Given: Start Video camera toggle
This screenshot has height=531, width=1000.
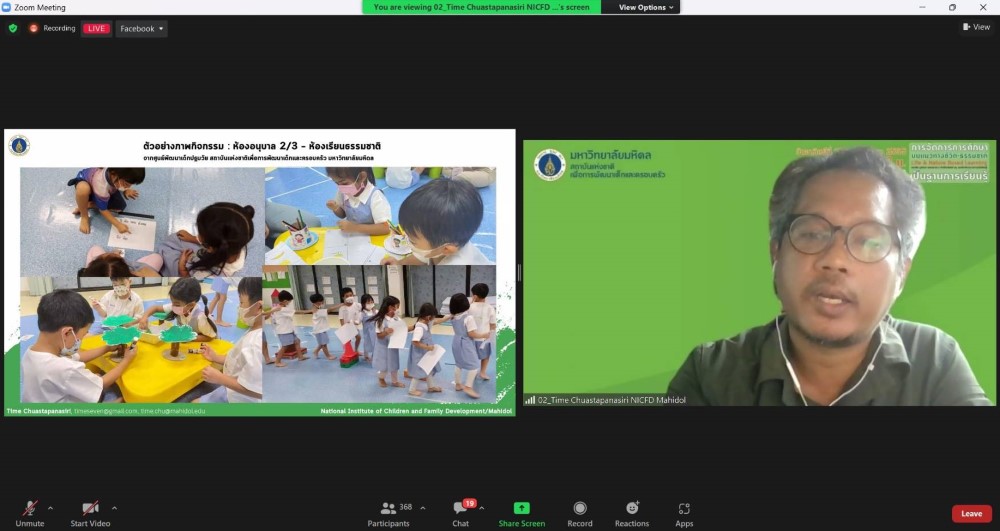Looking at the screenshot, I should click(x=90, y=513).
